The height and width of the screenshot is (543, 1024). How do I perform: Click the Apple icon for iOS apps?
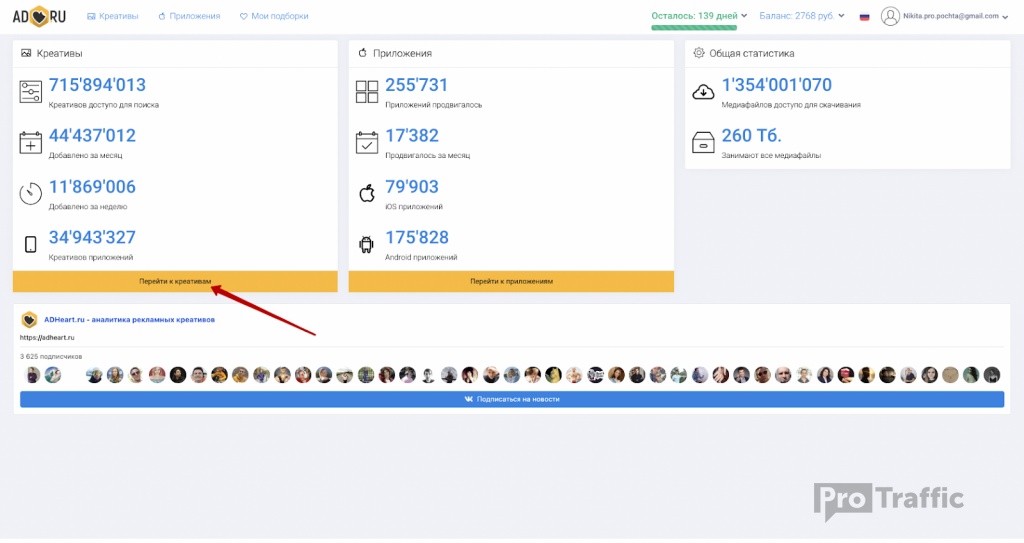367,193
